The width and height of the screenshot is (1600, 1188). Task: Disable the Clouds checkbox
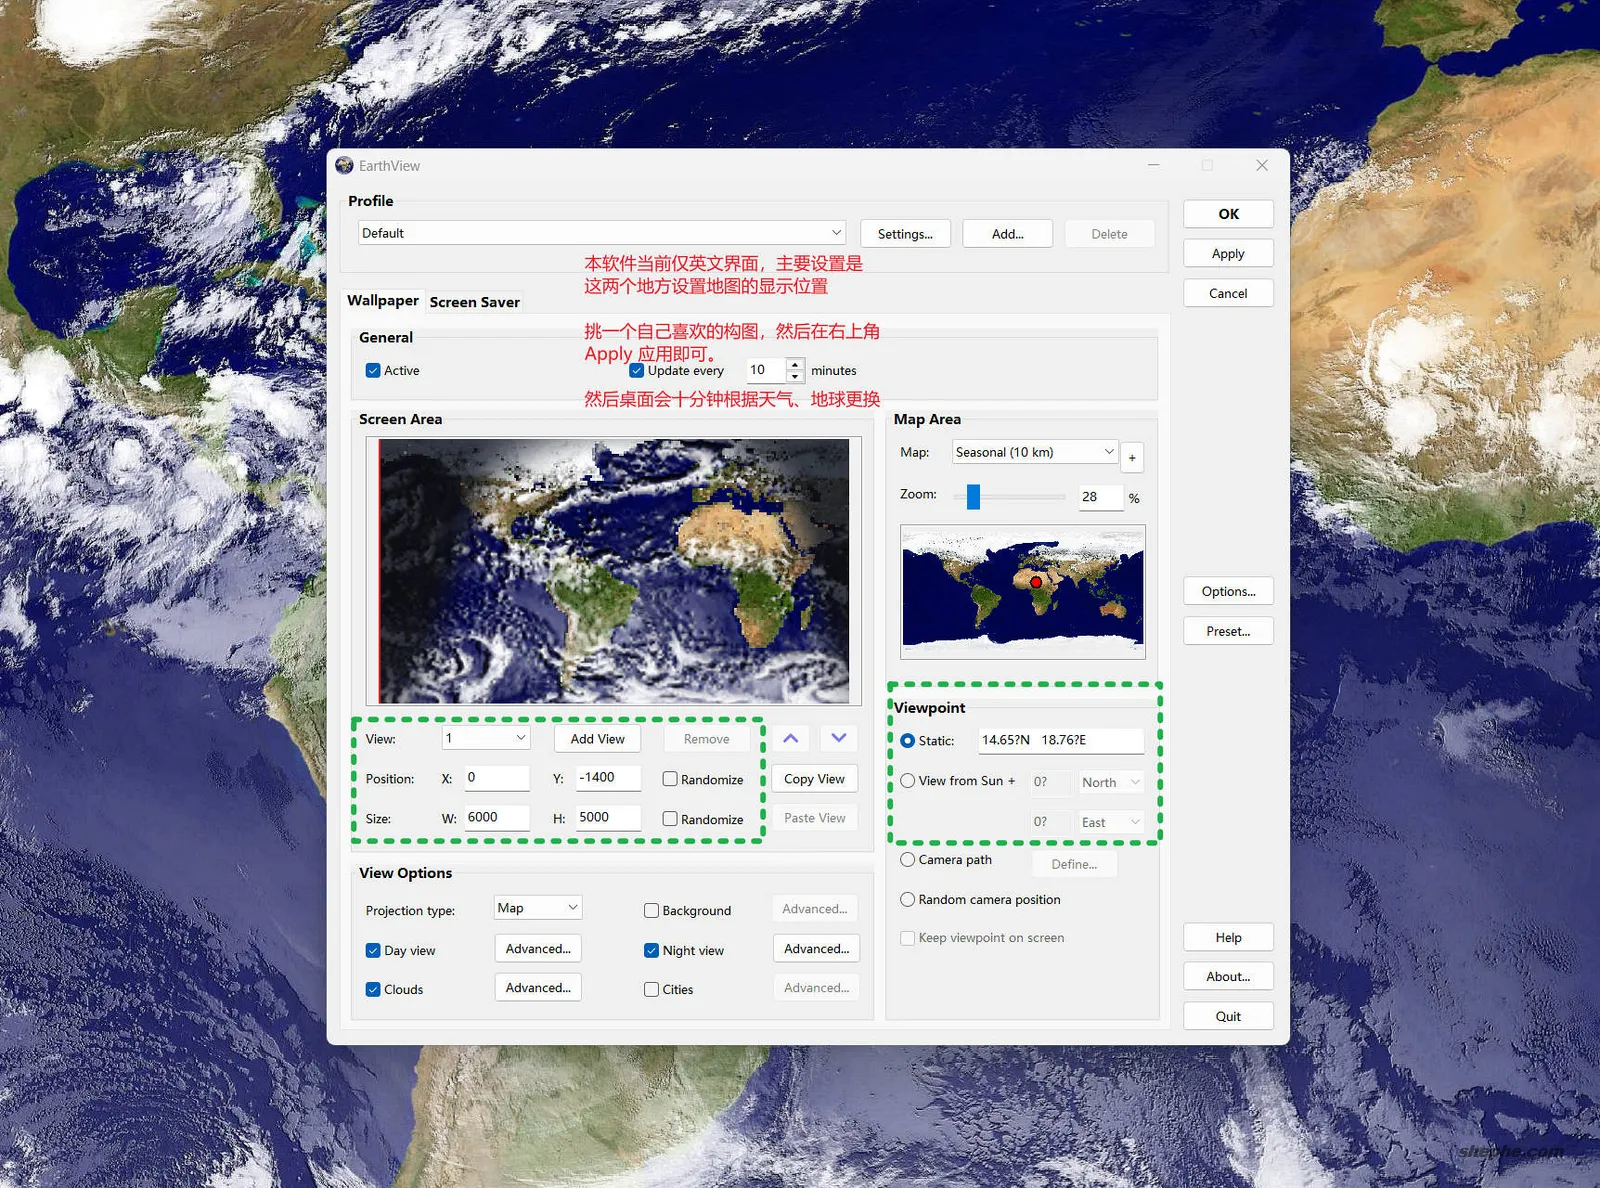pyautogui.click(x=373, y=990)
